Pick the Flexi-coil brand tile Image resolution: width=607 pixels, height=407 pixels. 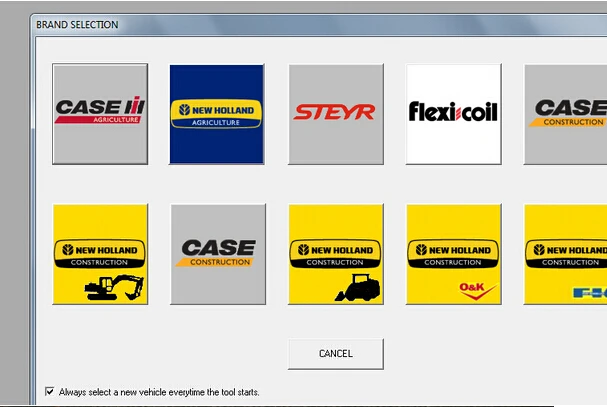pos(453,114)
